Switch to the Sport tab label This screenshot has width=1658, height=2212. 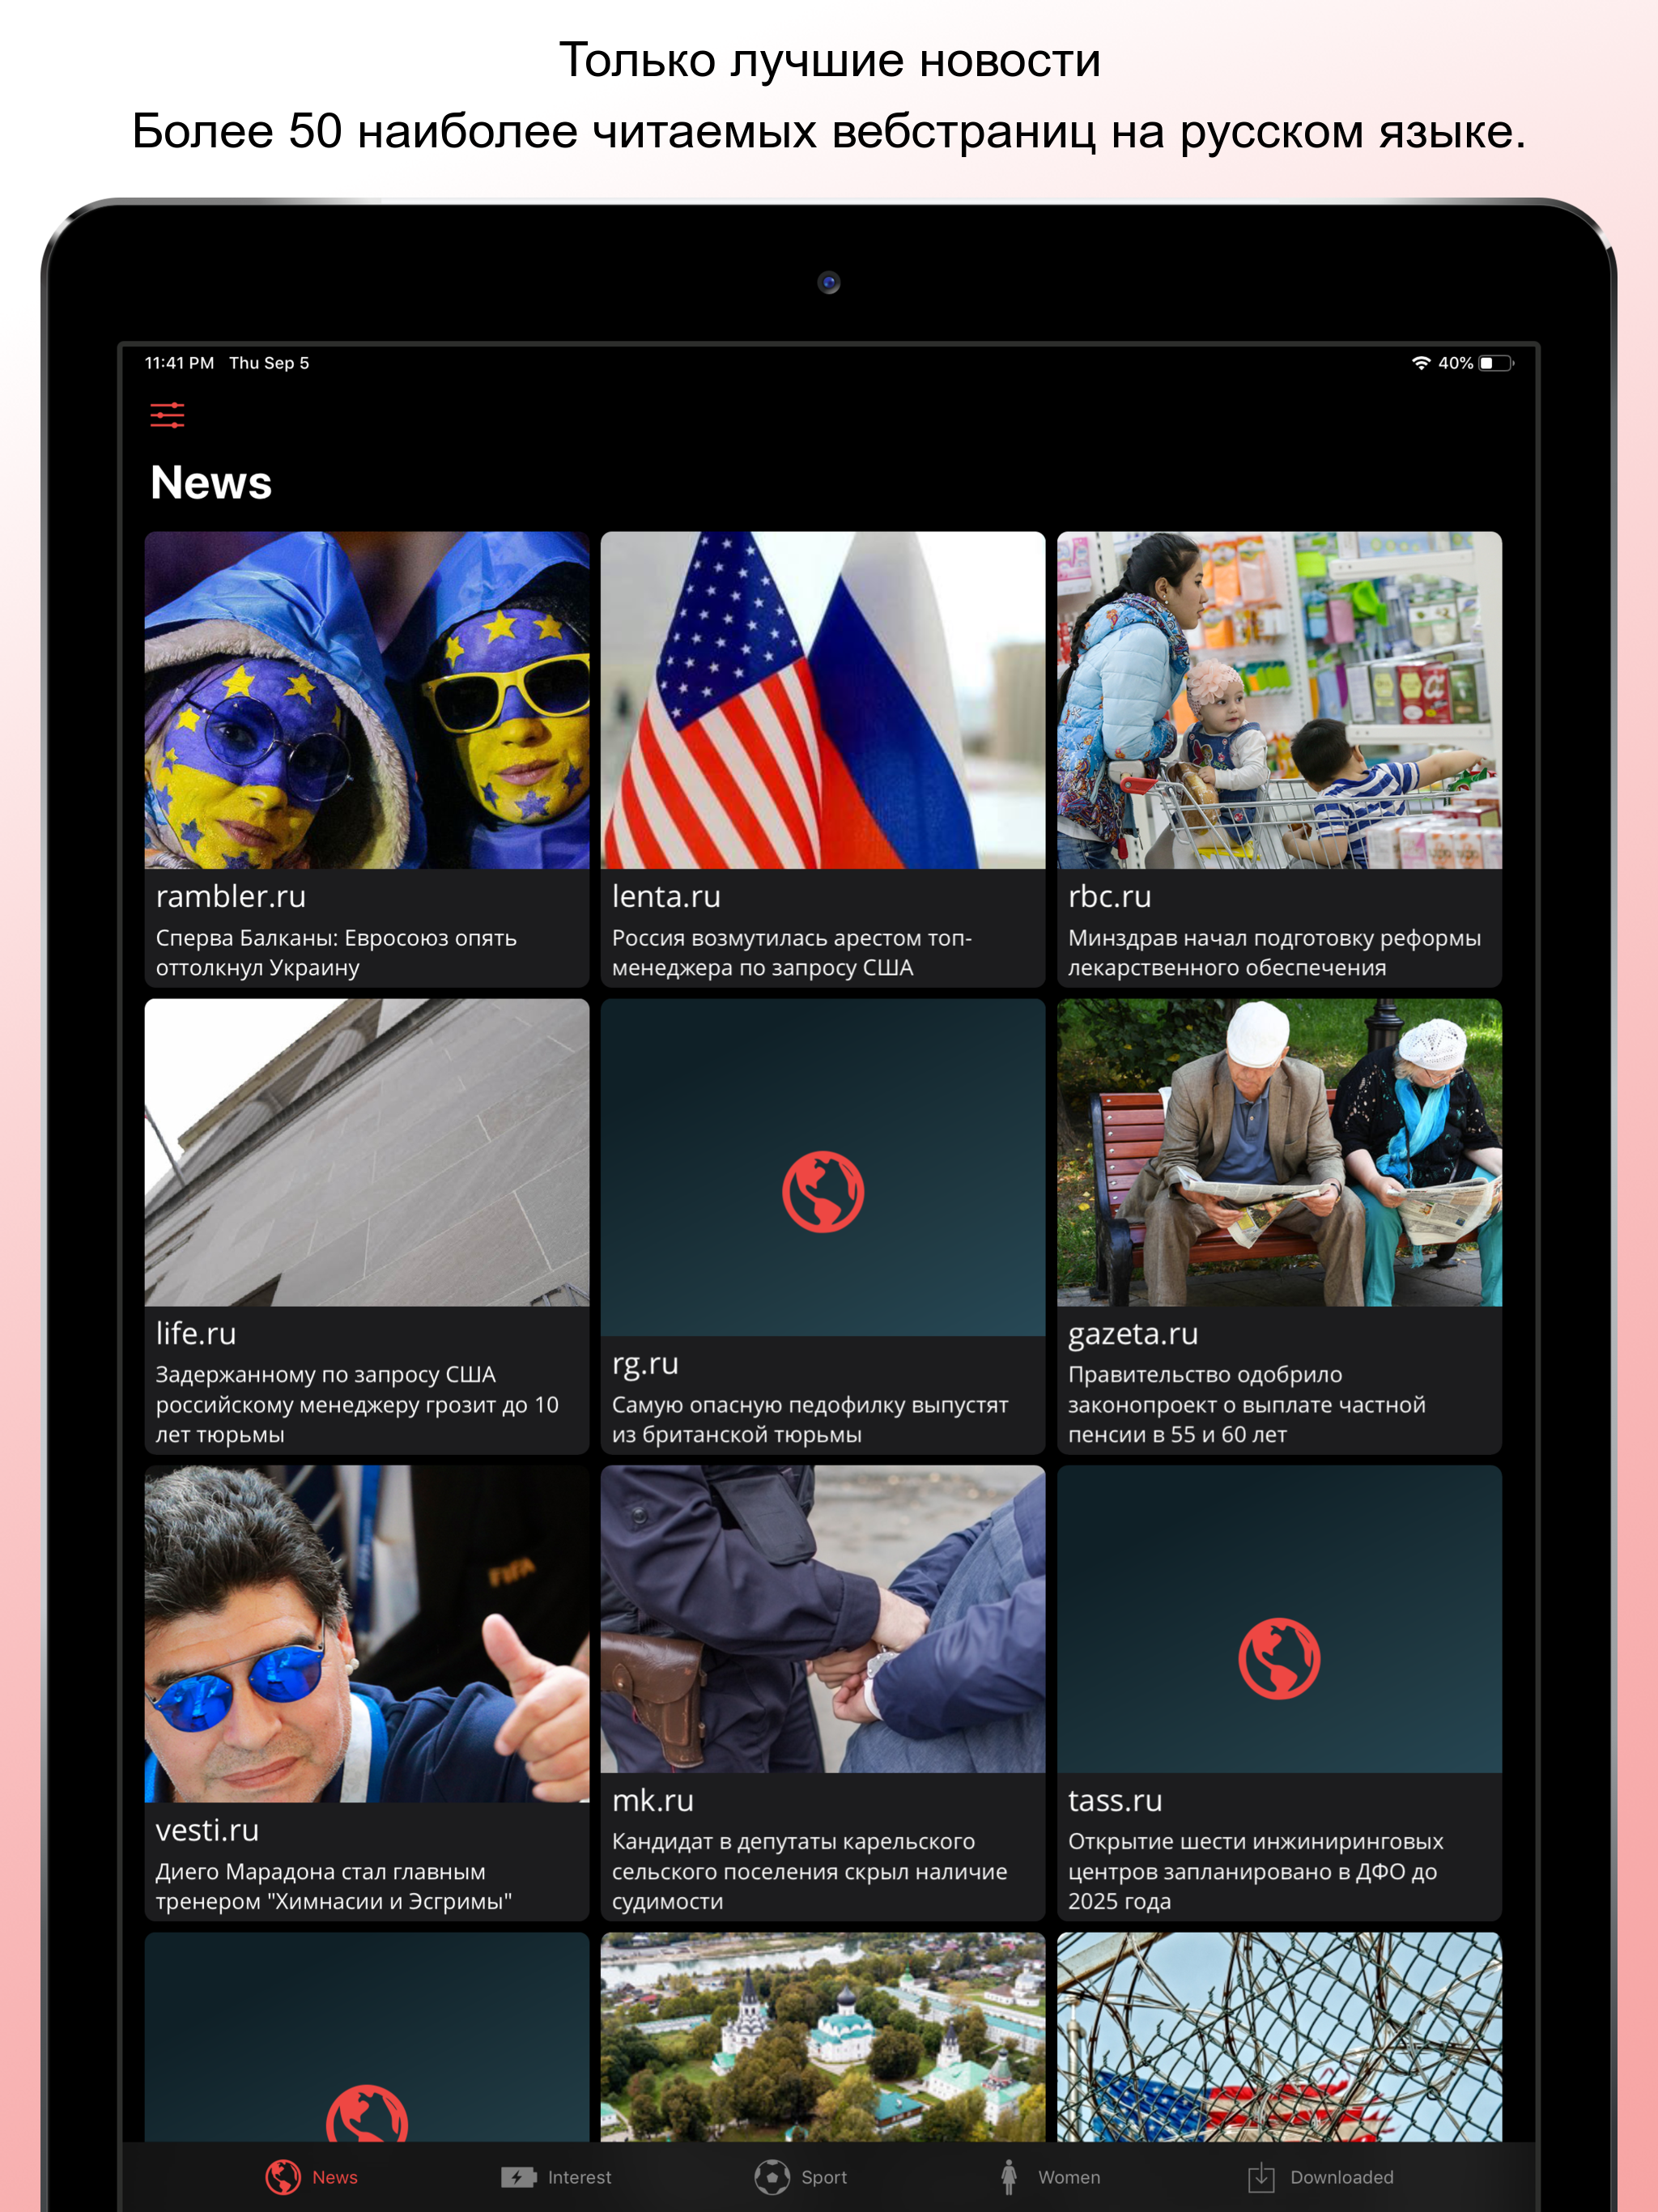pyautogui.click(x=824, y=2177)
